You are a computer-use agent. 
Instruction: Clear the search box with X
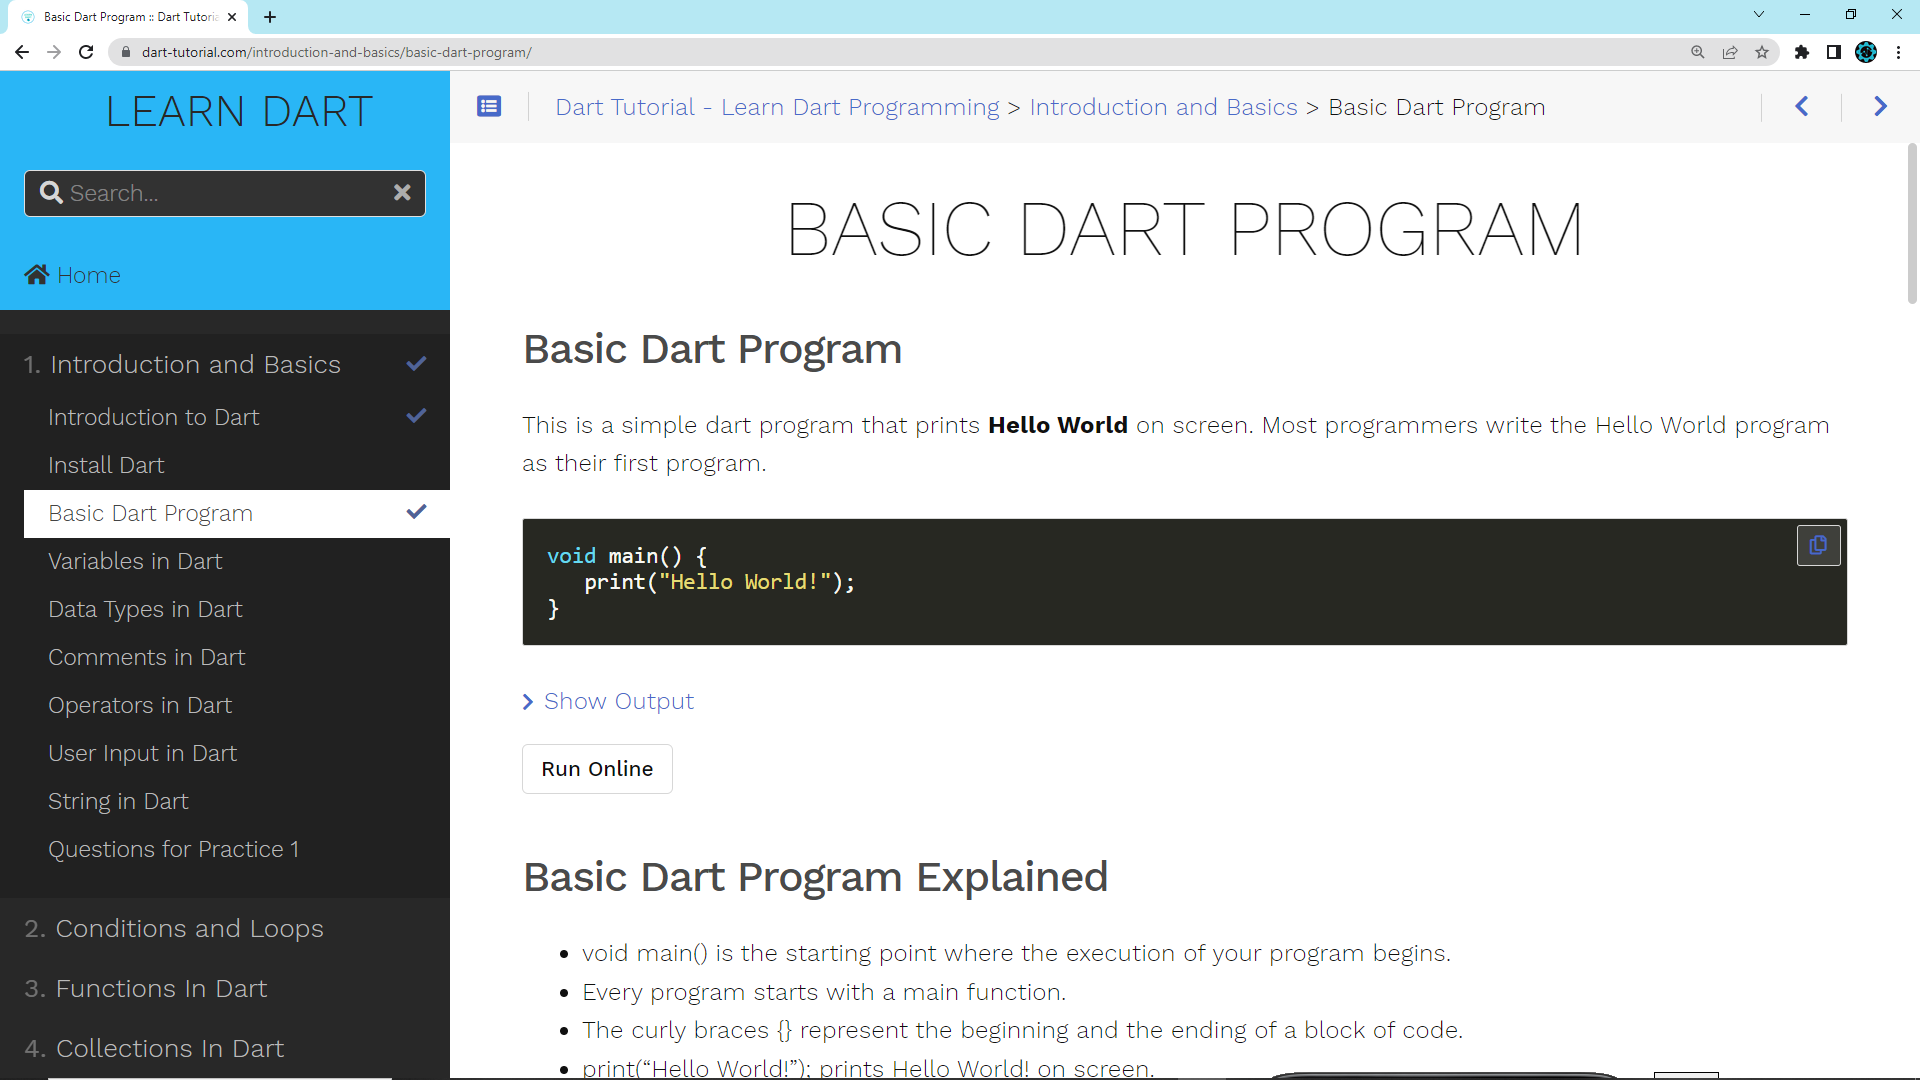pos(402,192)
